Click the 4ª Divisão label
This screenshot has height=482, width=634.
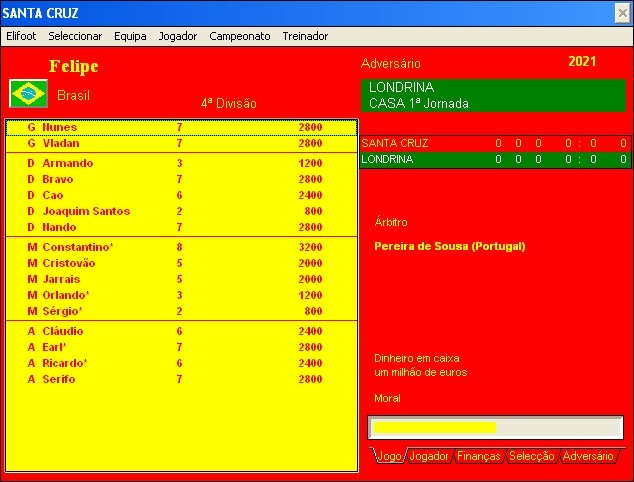(x=228, y=104)
